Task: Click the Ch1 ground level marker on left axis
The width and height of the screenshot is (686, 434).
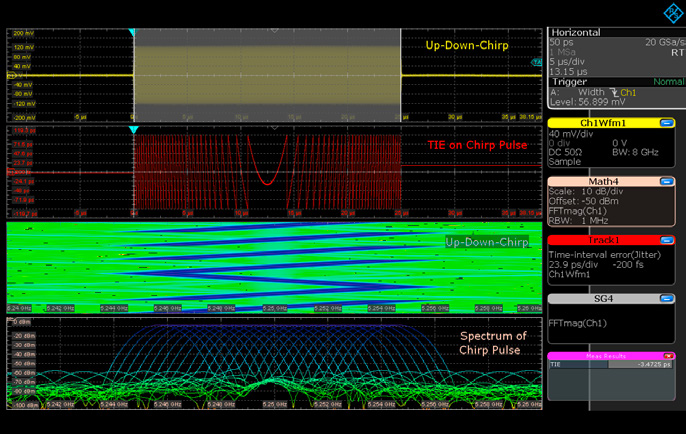Action: (11, 75)
